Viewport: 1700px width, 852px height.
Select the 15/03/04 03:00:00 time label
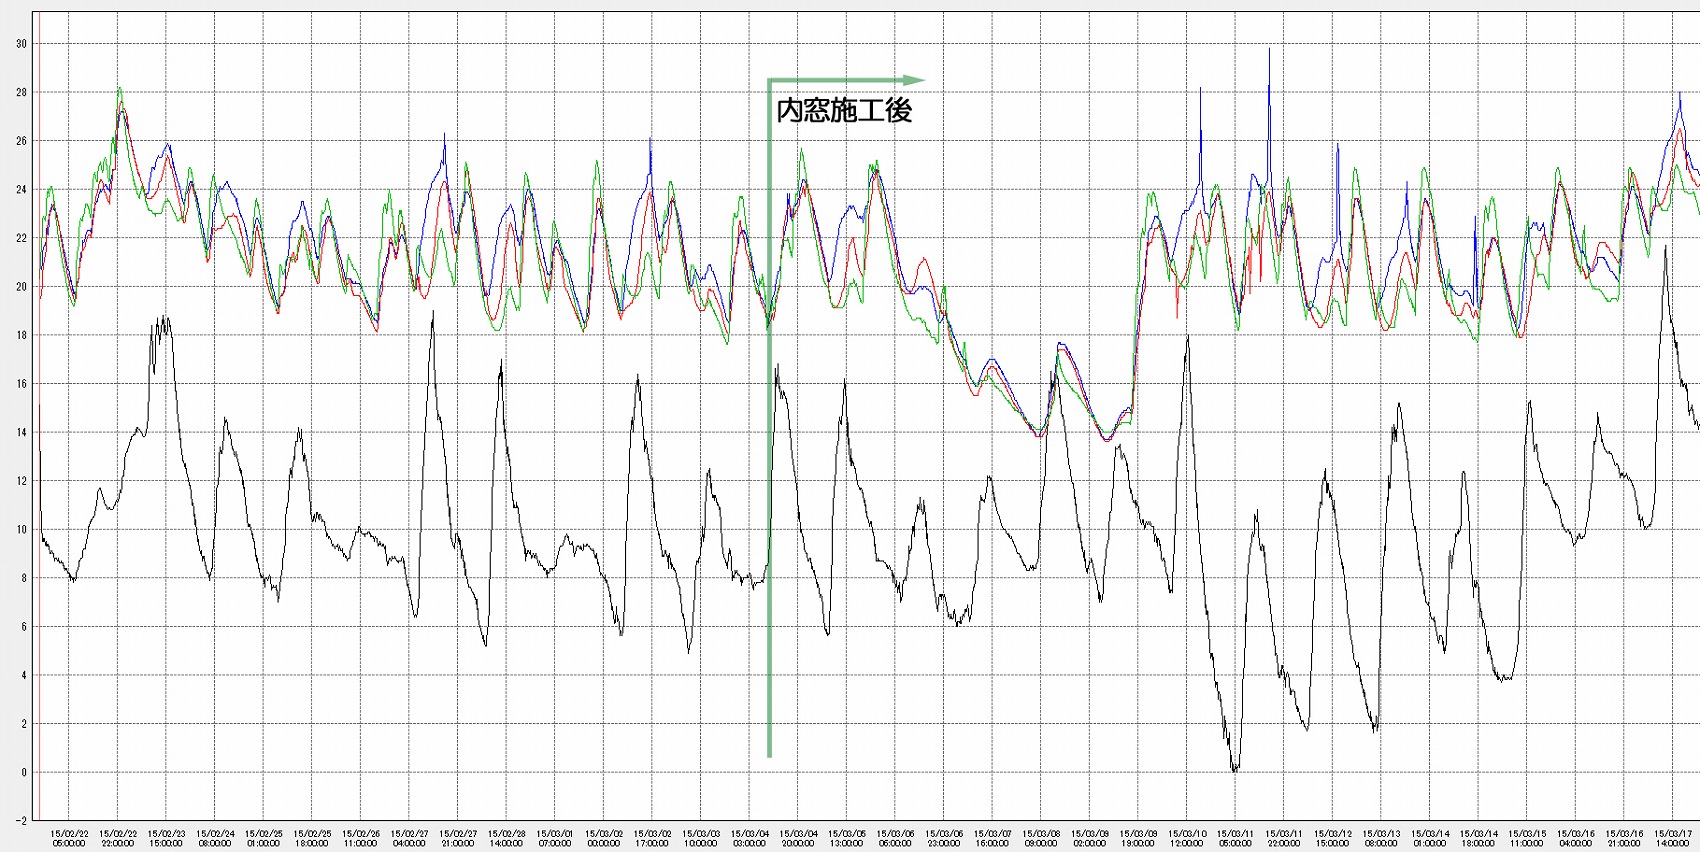tap(750, 838)
